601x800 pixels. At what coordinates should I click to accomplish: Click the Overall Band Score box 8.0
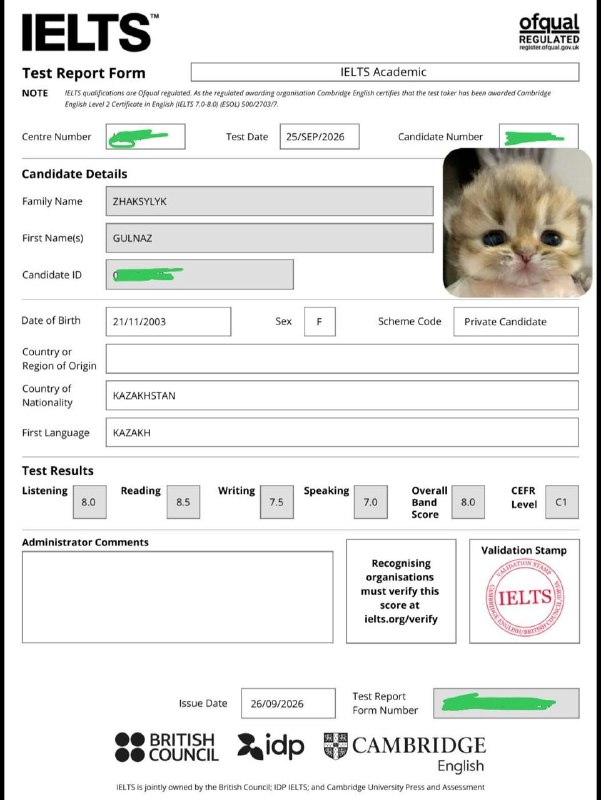[x=468, y=502]
